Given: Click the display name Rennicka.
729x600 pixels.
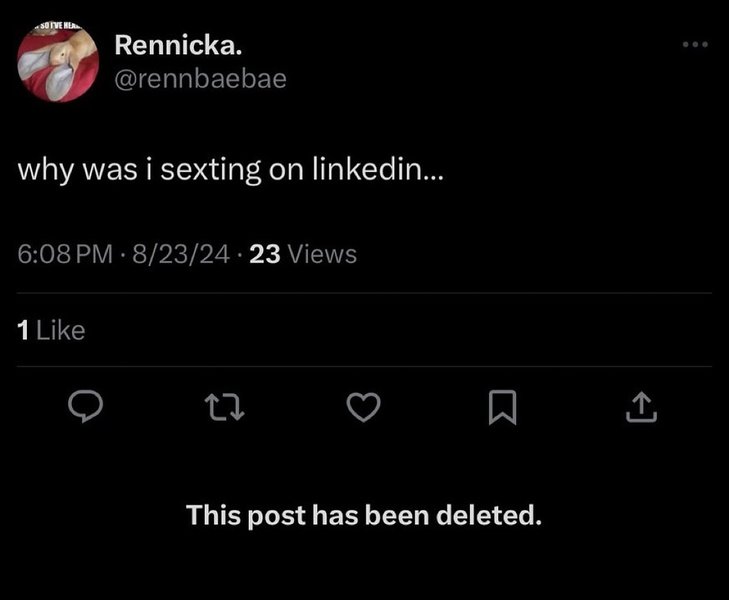Looking at the screenshot, I should pos(178,45).
